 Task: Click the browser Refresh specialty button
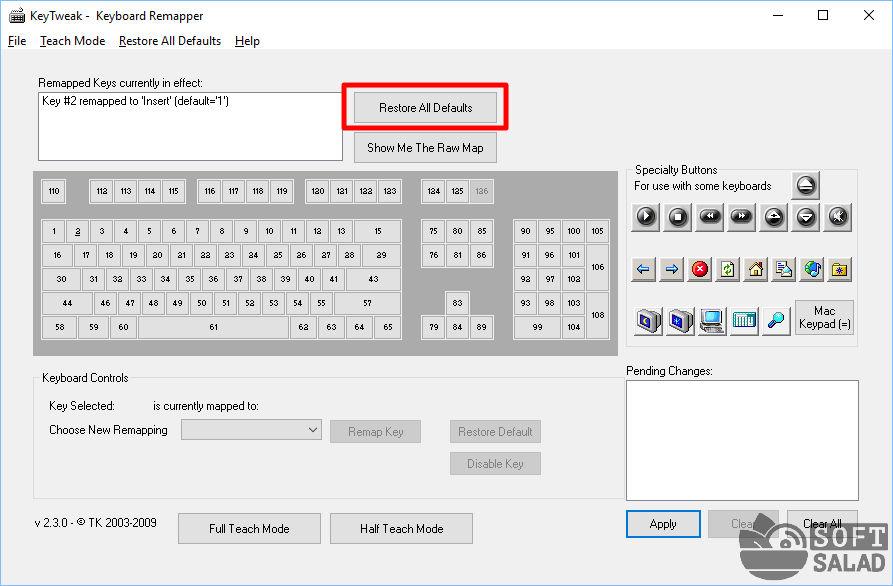(728, 269)
